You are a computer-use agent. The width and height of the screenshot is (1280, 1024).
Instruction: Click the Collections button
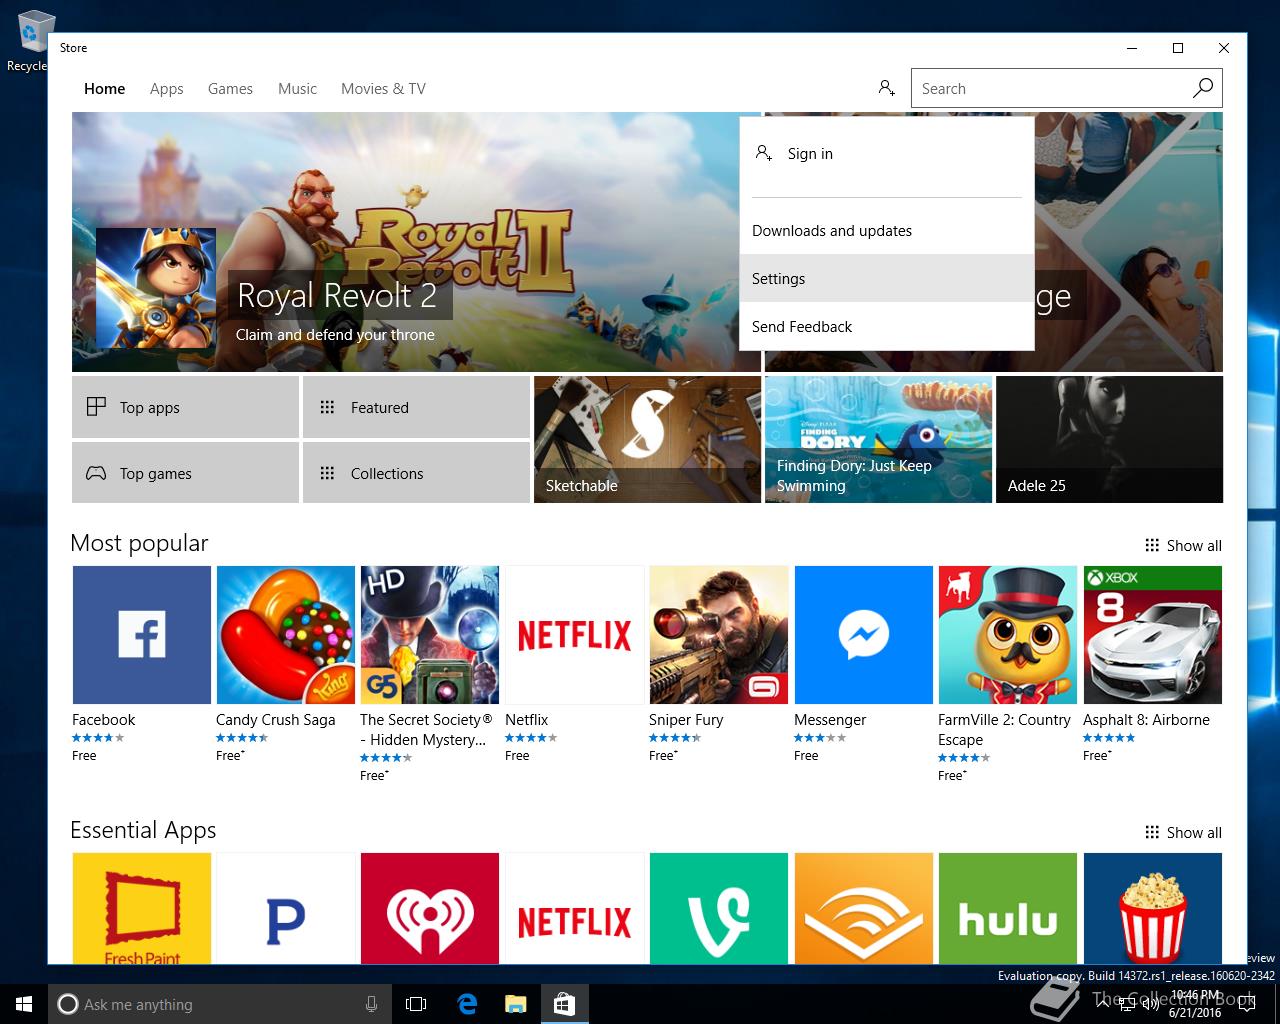pyautogui.click(x=416, y=473)
